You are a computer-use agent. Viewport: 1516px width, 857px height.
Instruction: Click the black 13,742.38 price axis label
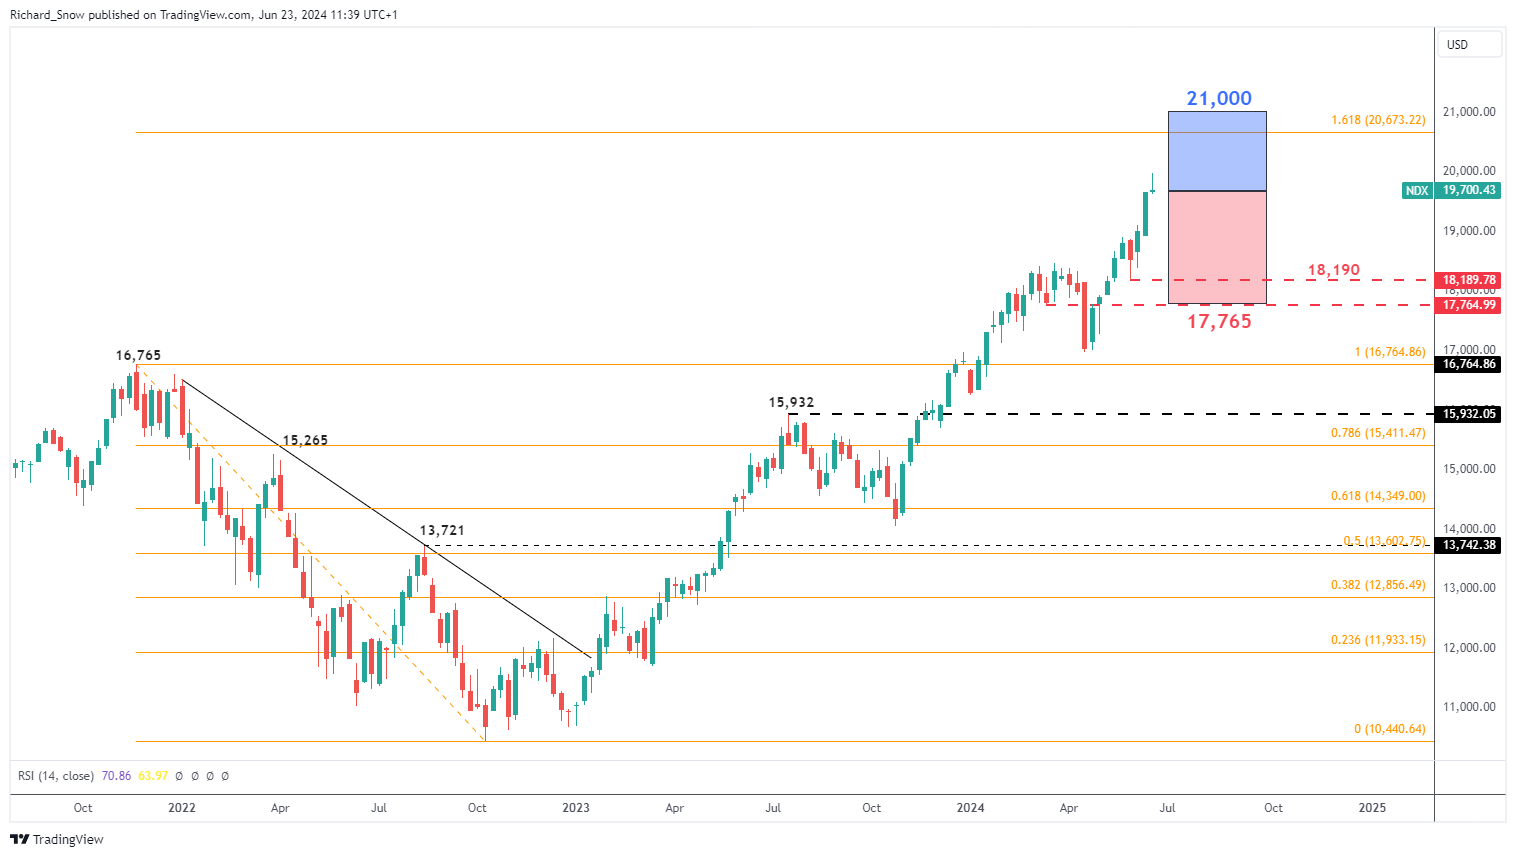coord(1468,545)
